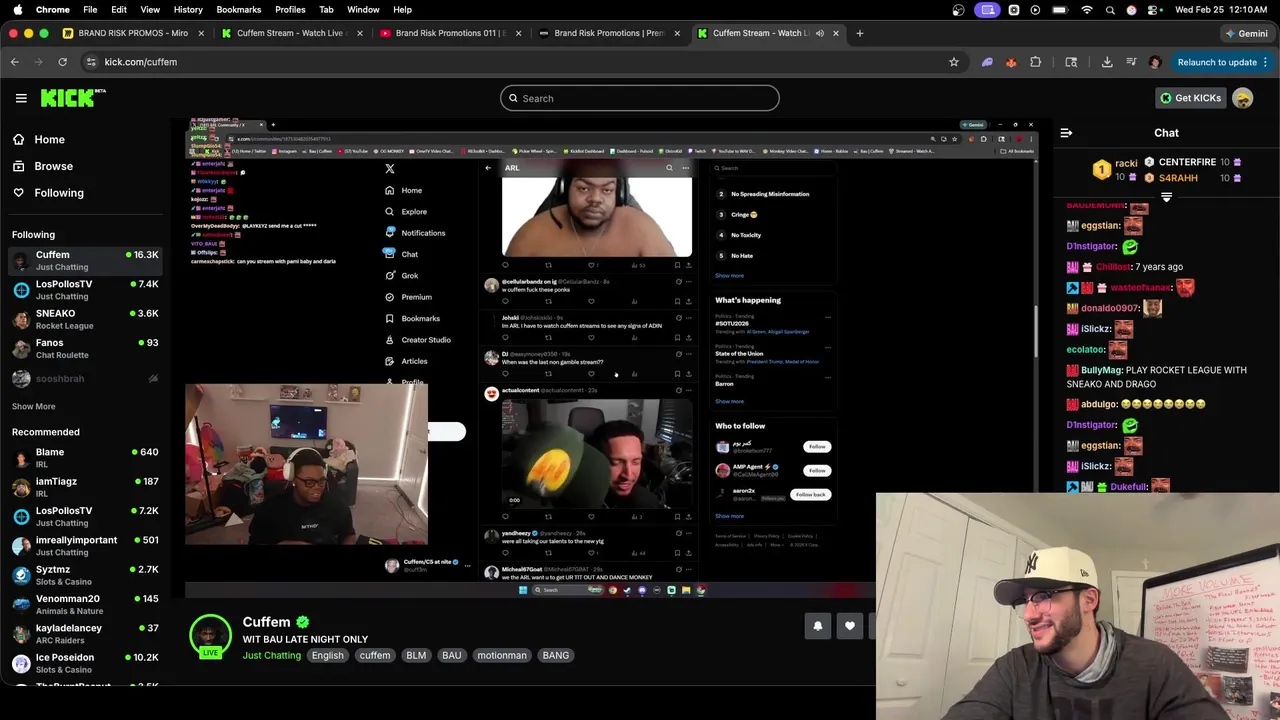This screenshot has width=1280, height=720.
Task: Click the Wi-Fi status icon
Action: pyautogui.click(x=1087, y=9)
